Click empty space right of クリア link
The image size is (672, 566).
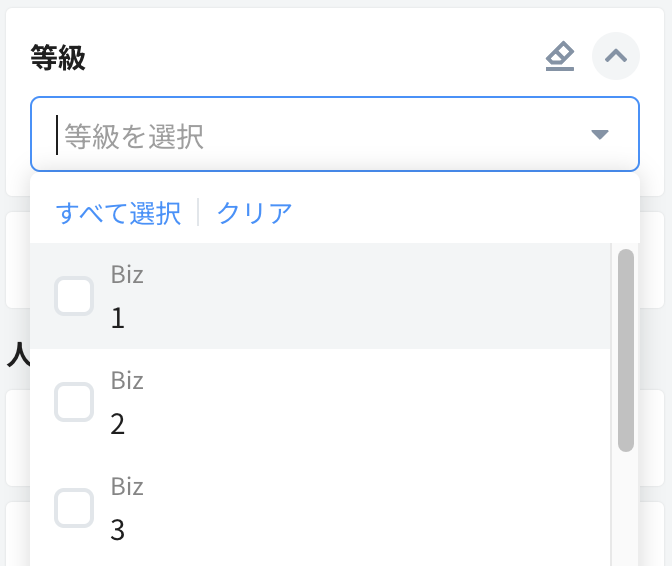450,213
